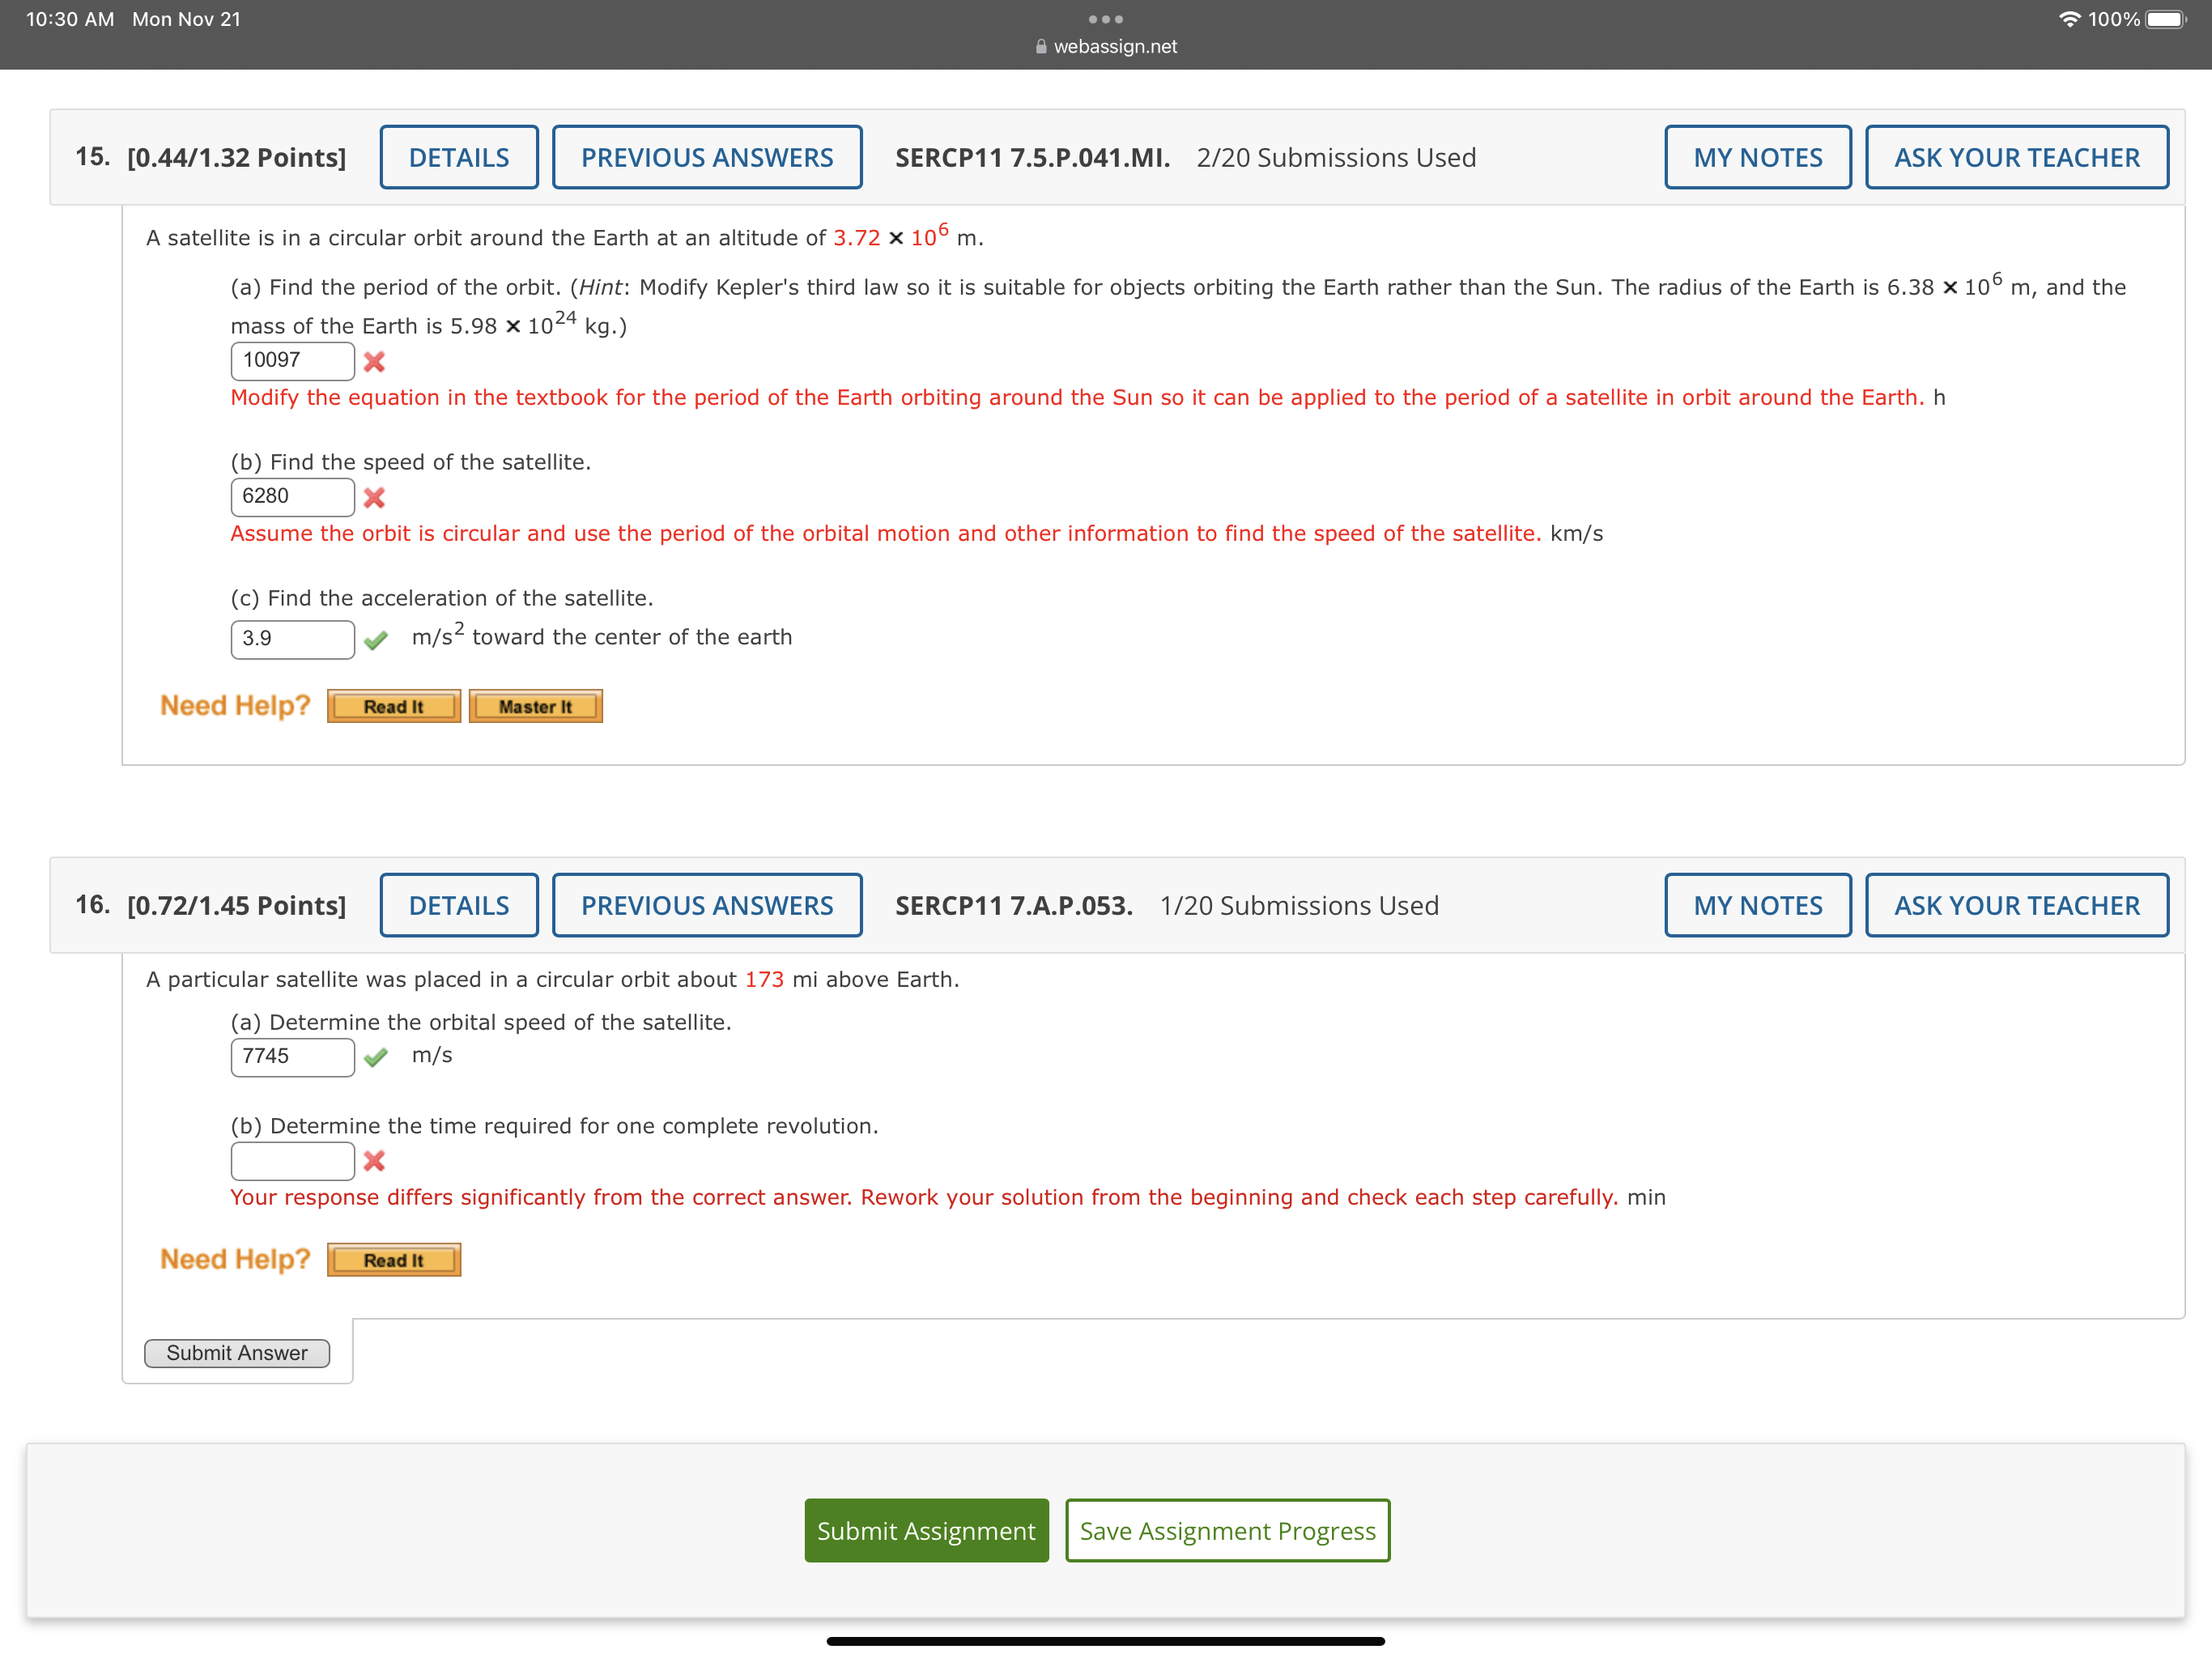Click the red X beside period answer 10097
The height and width of the screenshot is (1658, 2212).
(374, 362)
